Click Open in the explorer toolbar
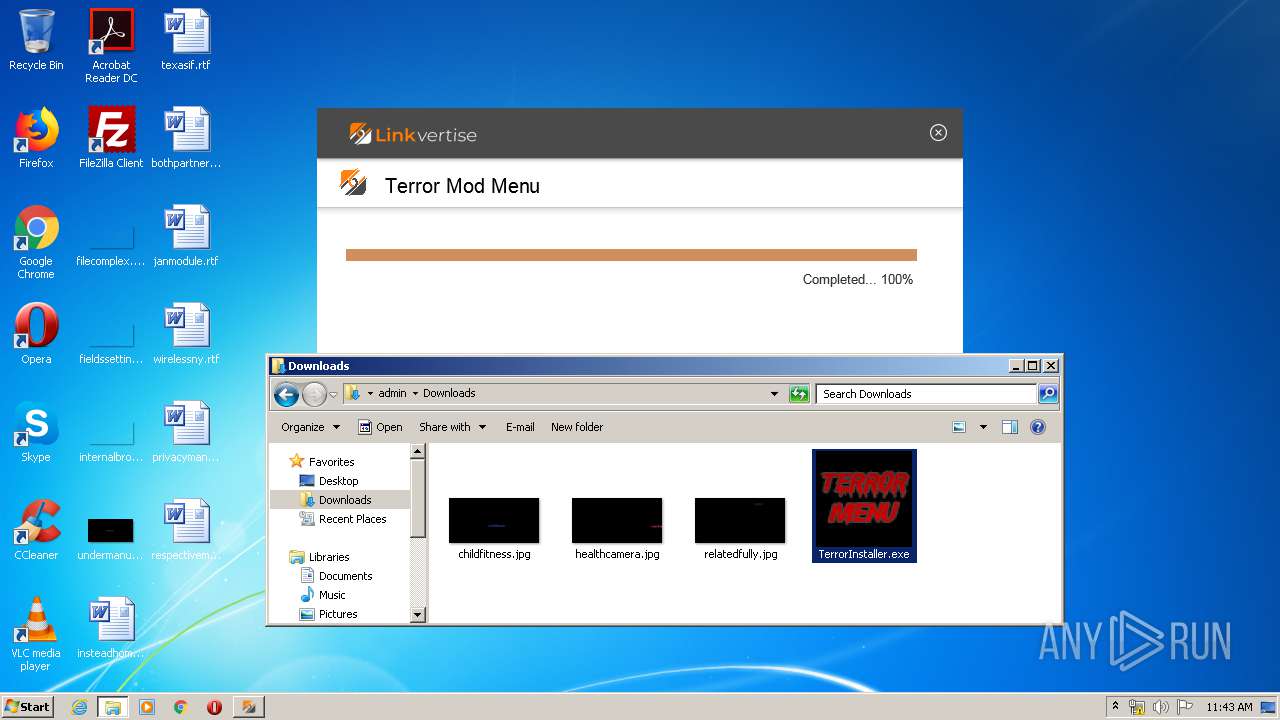Viewport: 1280px width, 720px height. (x=381, y=427)
